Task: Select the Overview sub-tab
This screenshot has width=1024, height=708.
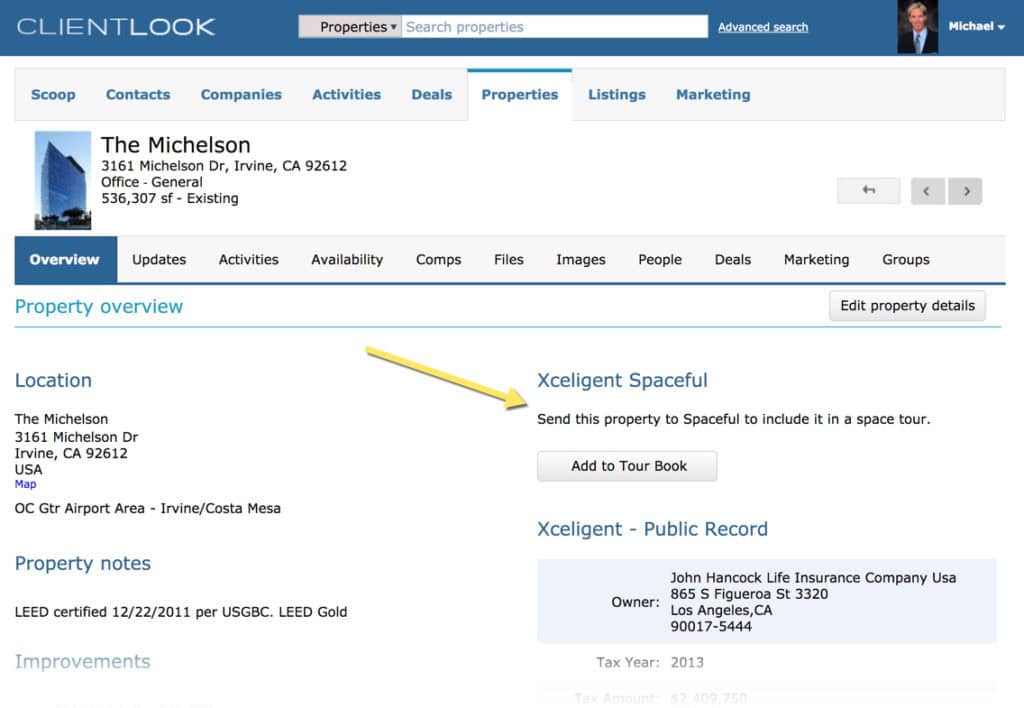Action: point(65,259)
